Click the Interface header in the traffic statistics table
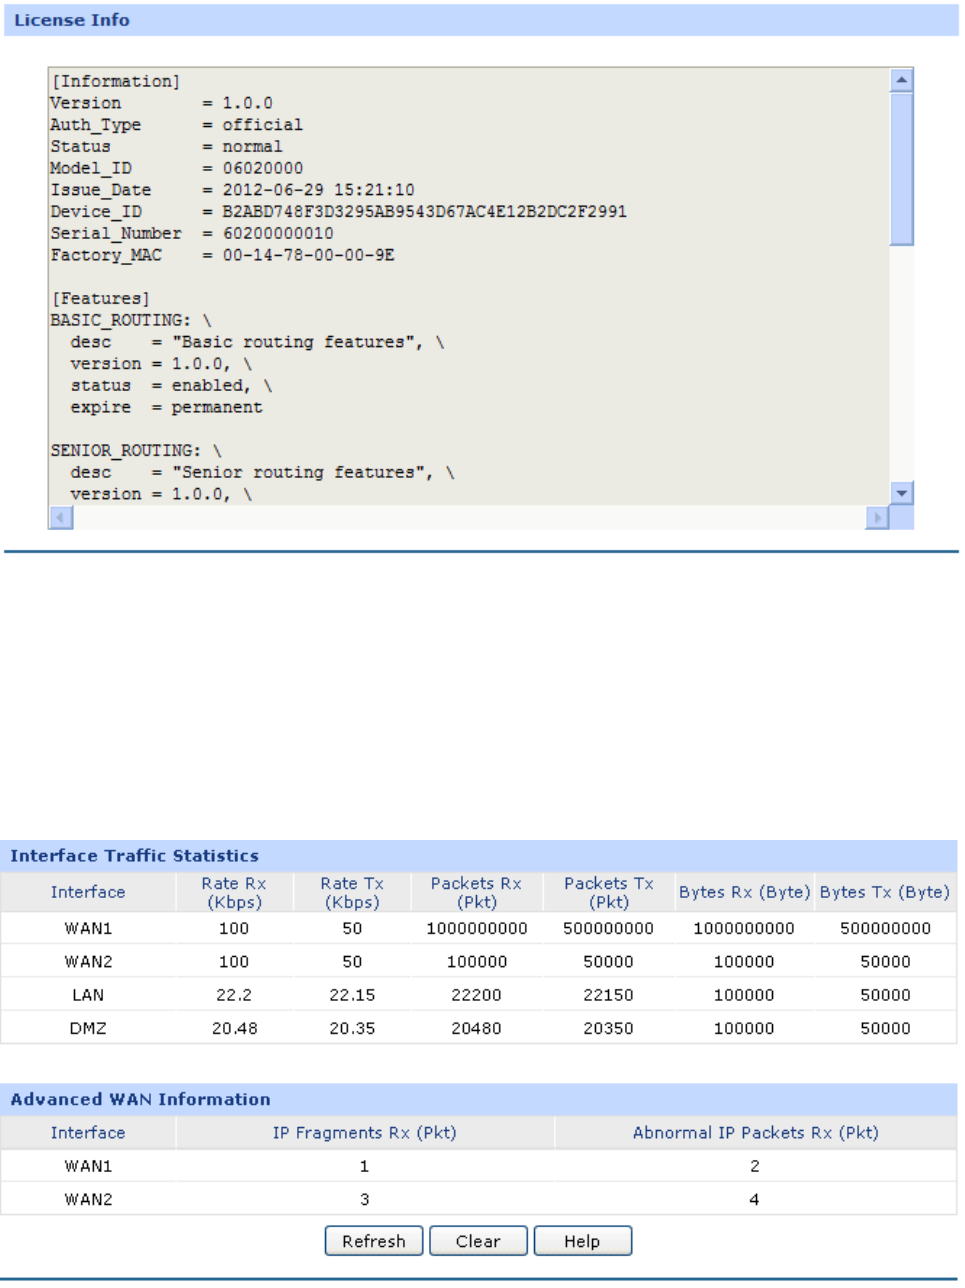This screenshot has height=1288, width=965. click(x=88, y=892)
